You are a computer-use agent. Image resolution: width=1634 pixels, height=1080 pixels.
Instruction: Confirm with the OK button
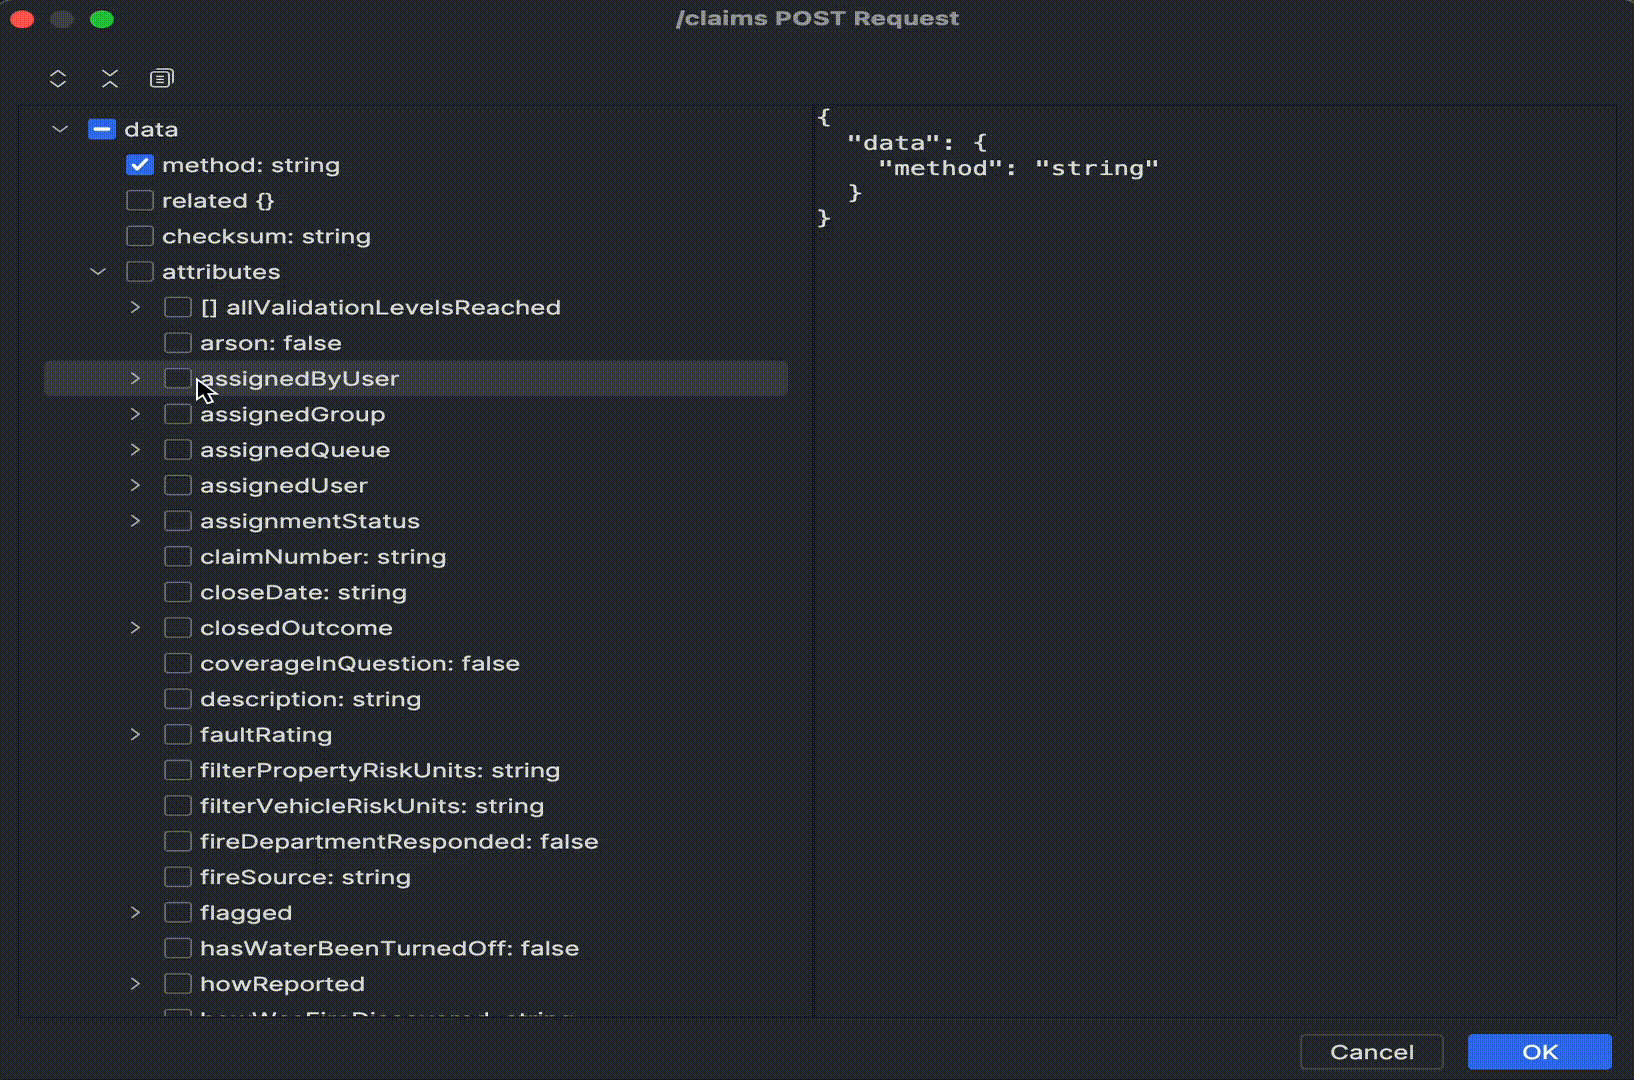click(1539, 1052)
